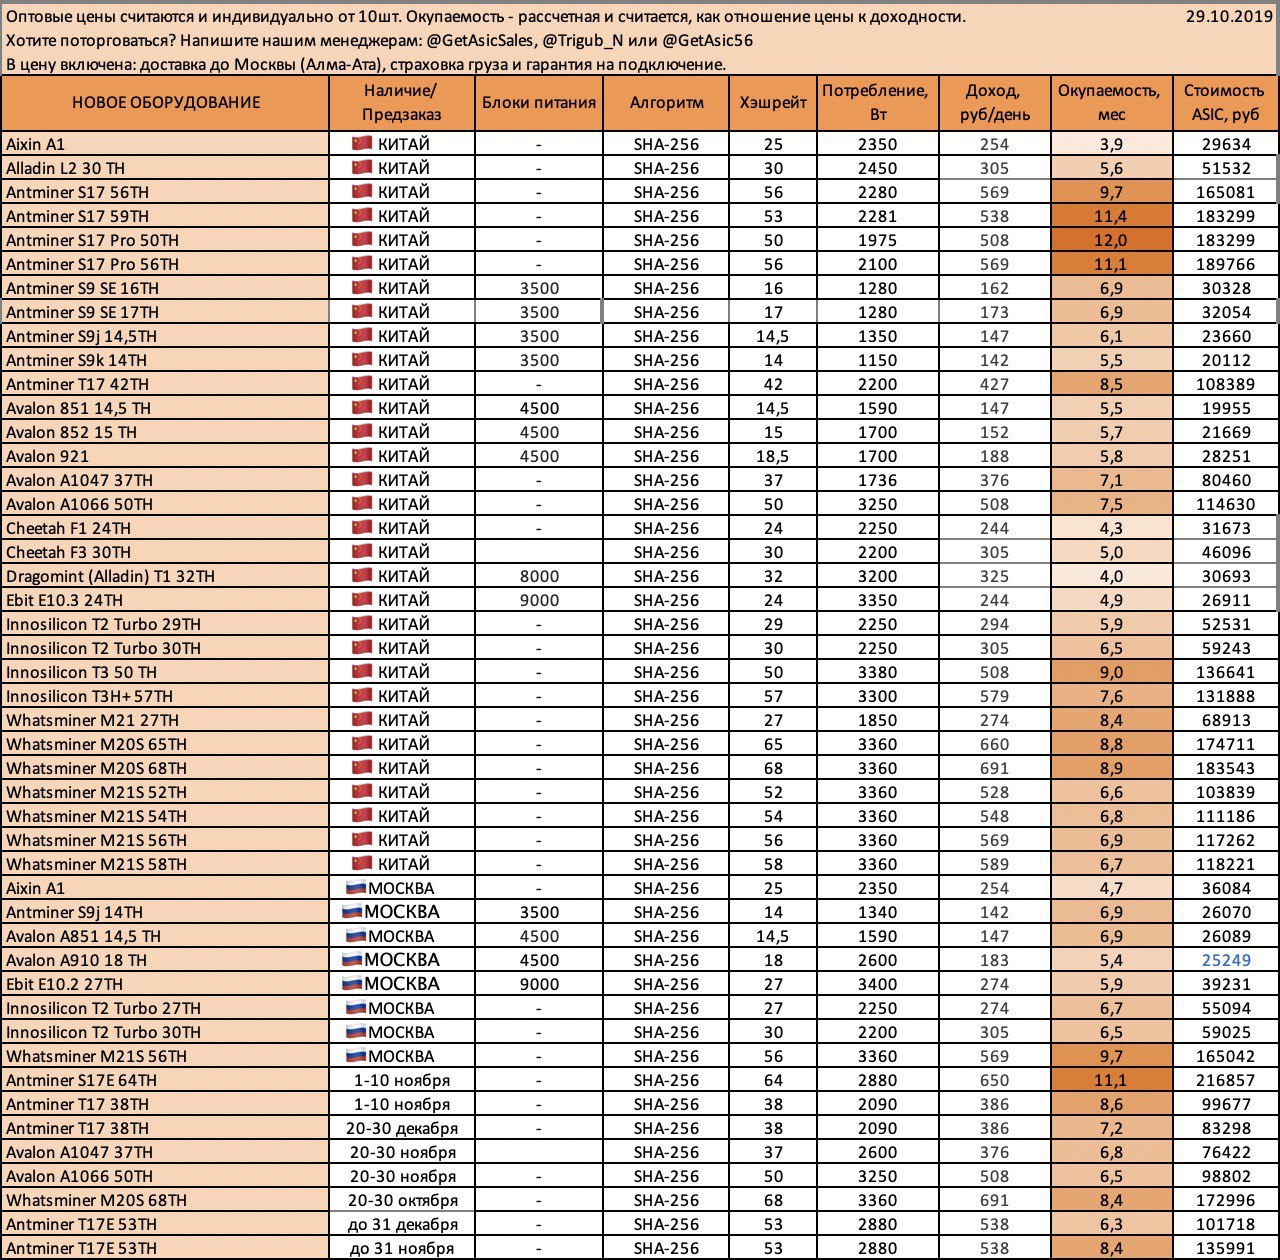Click the preorder date '20-30 октября'
The height and width of the screenshot is (1260, 1280).
click(403, 1200)
